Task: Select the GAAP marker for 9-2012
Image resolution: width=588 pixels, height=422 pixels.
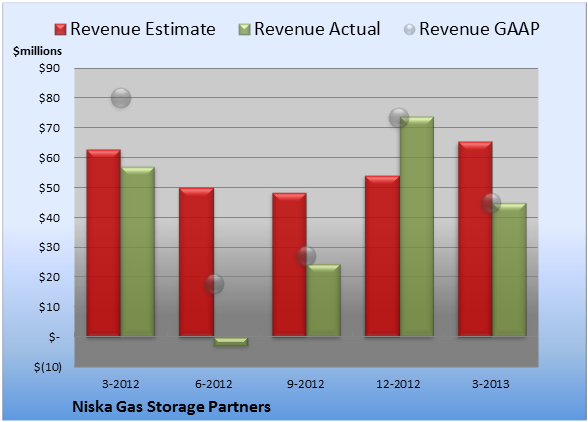Action: point(306,256)
